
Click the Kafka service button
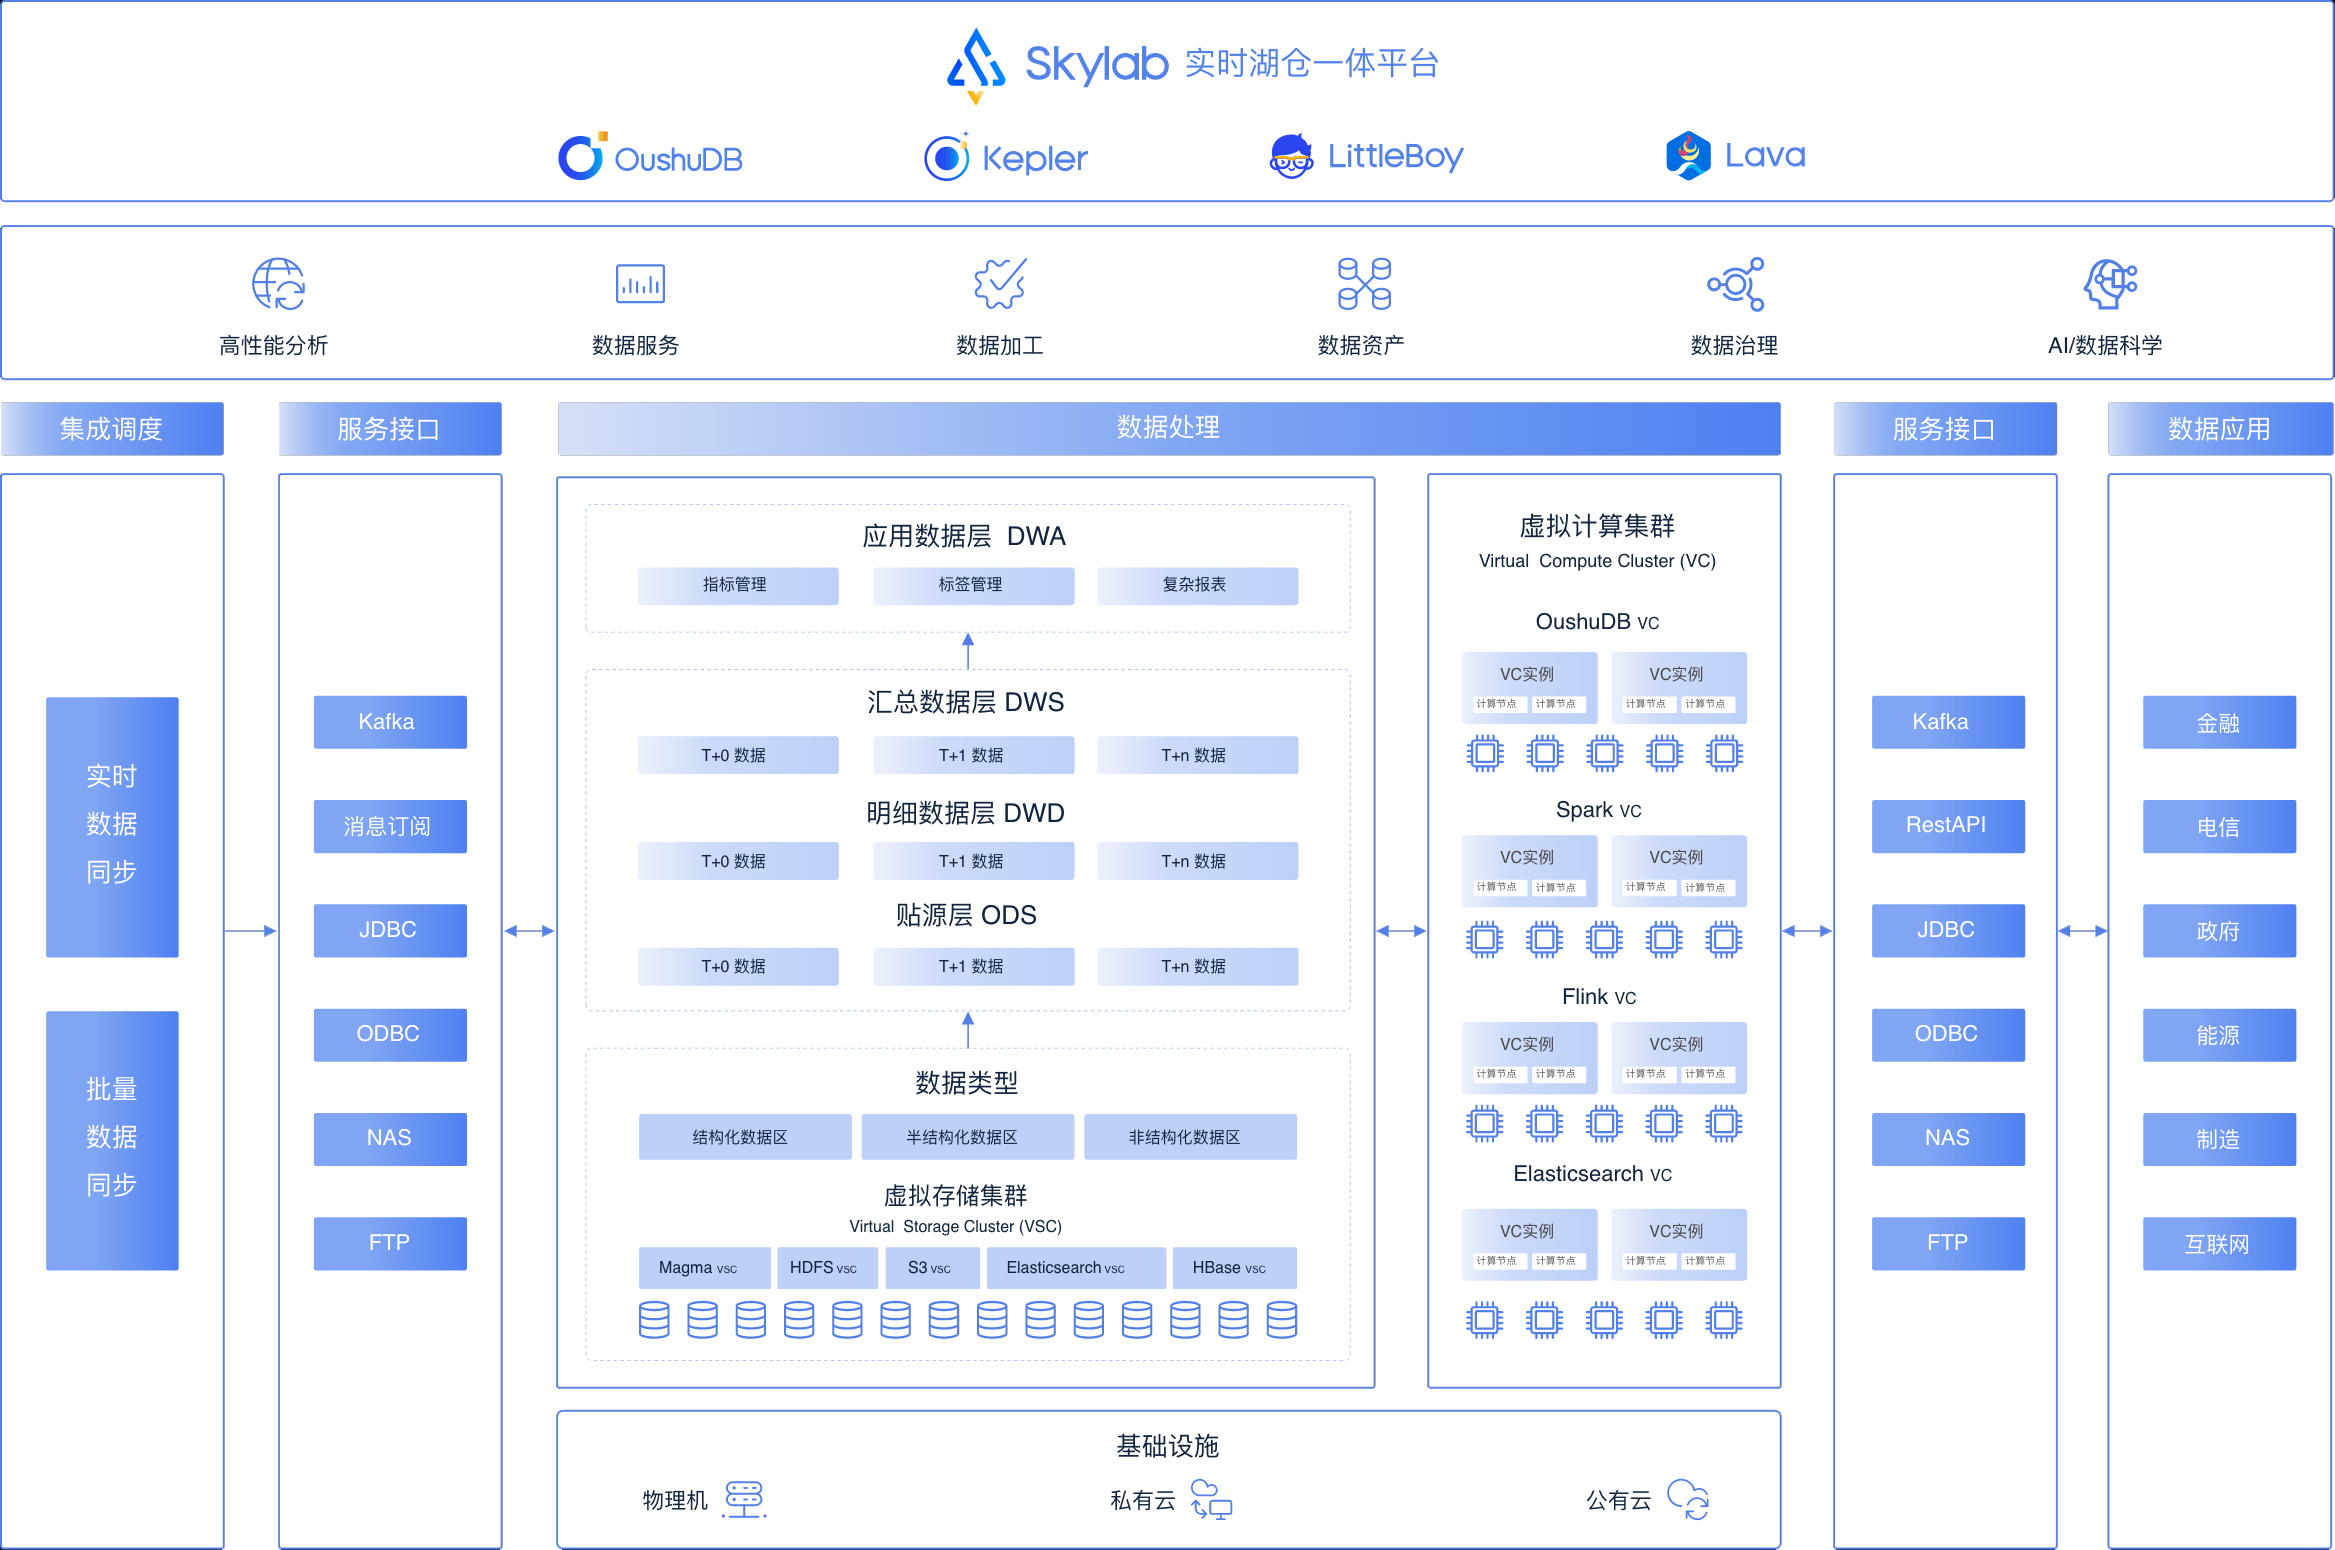point(390,722)
